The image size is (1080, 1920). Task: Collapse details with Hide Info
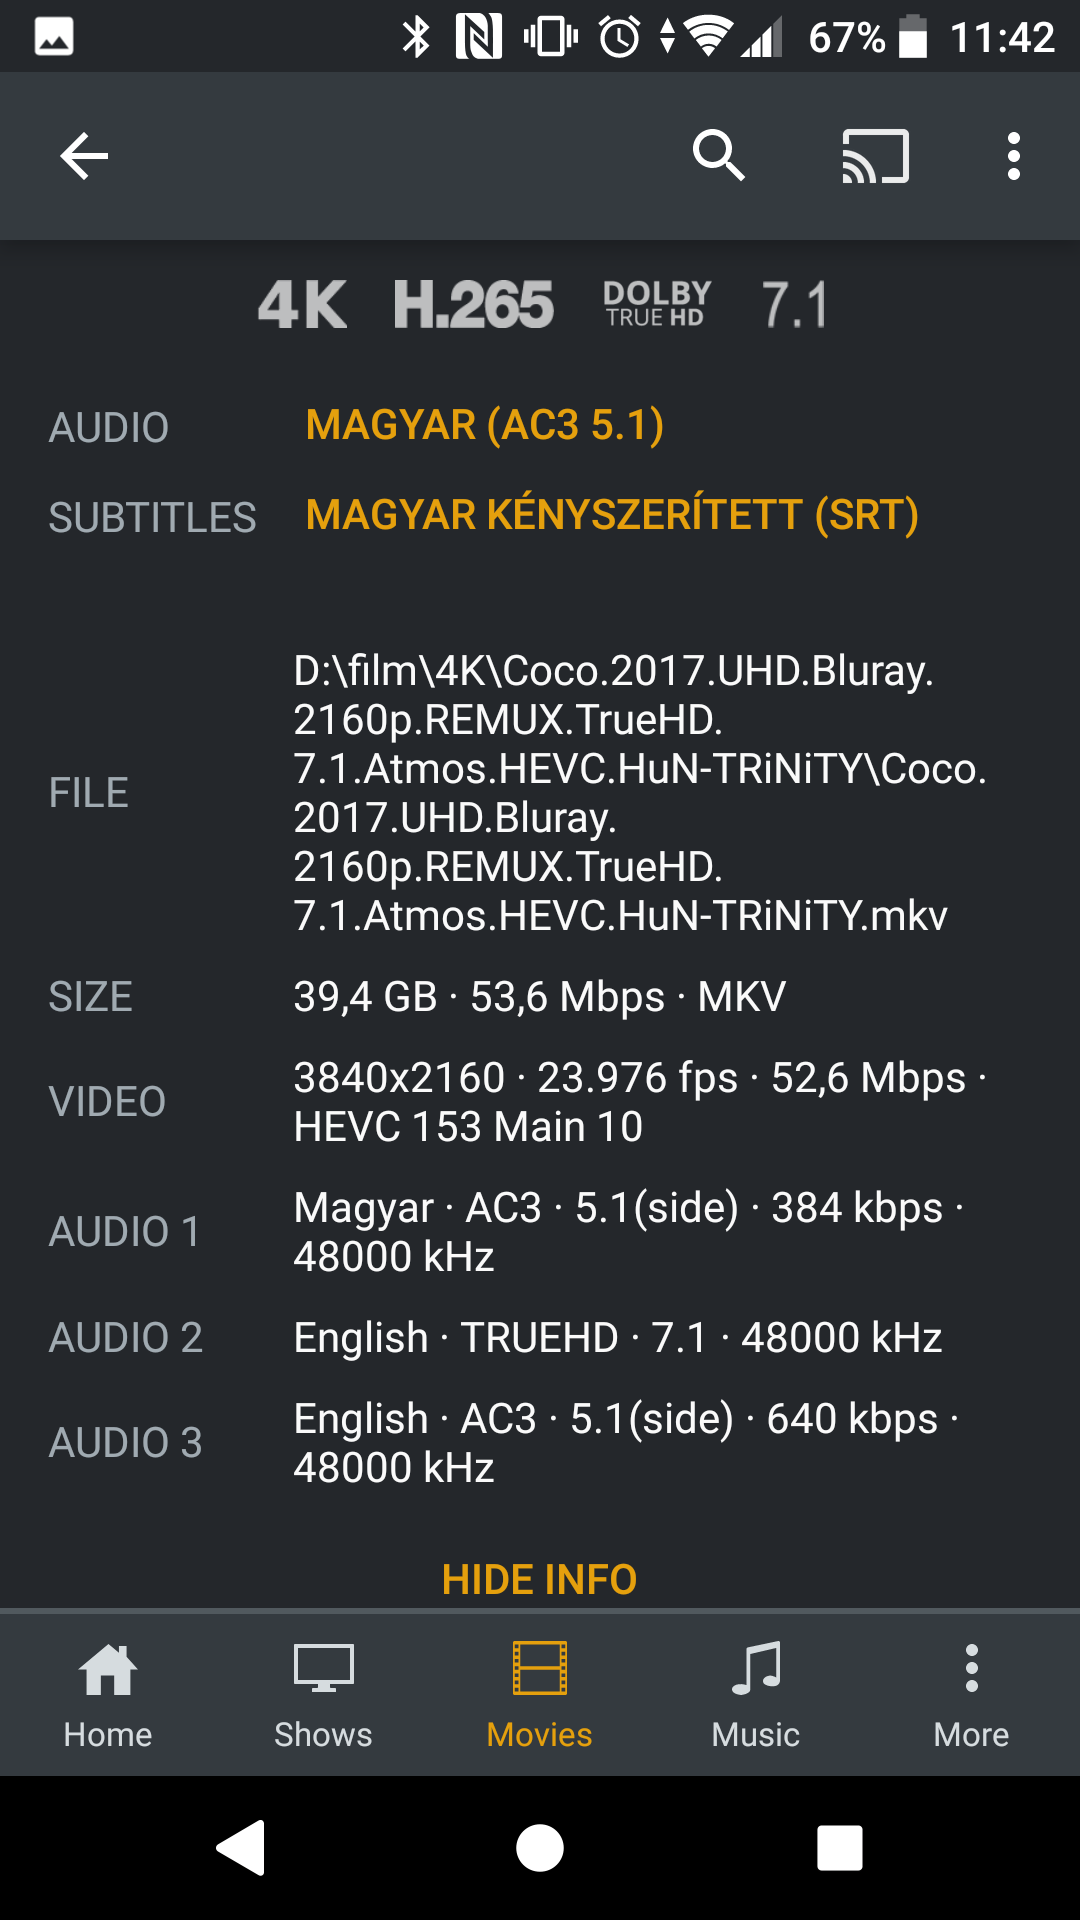click(540, 1579)
